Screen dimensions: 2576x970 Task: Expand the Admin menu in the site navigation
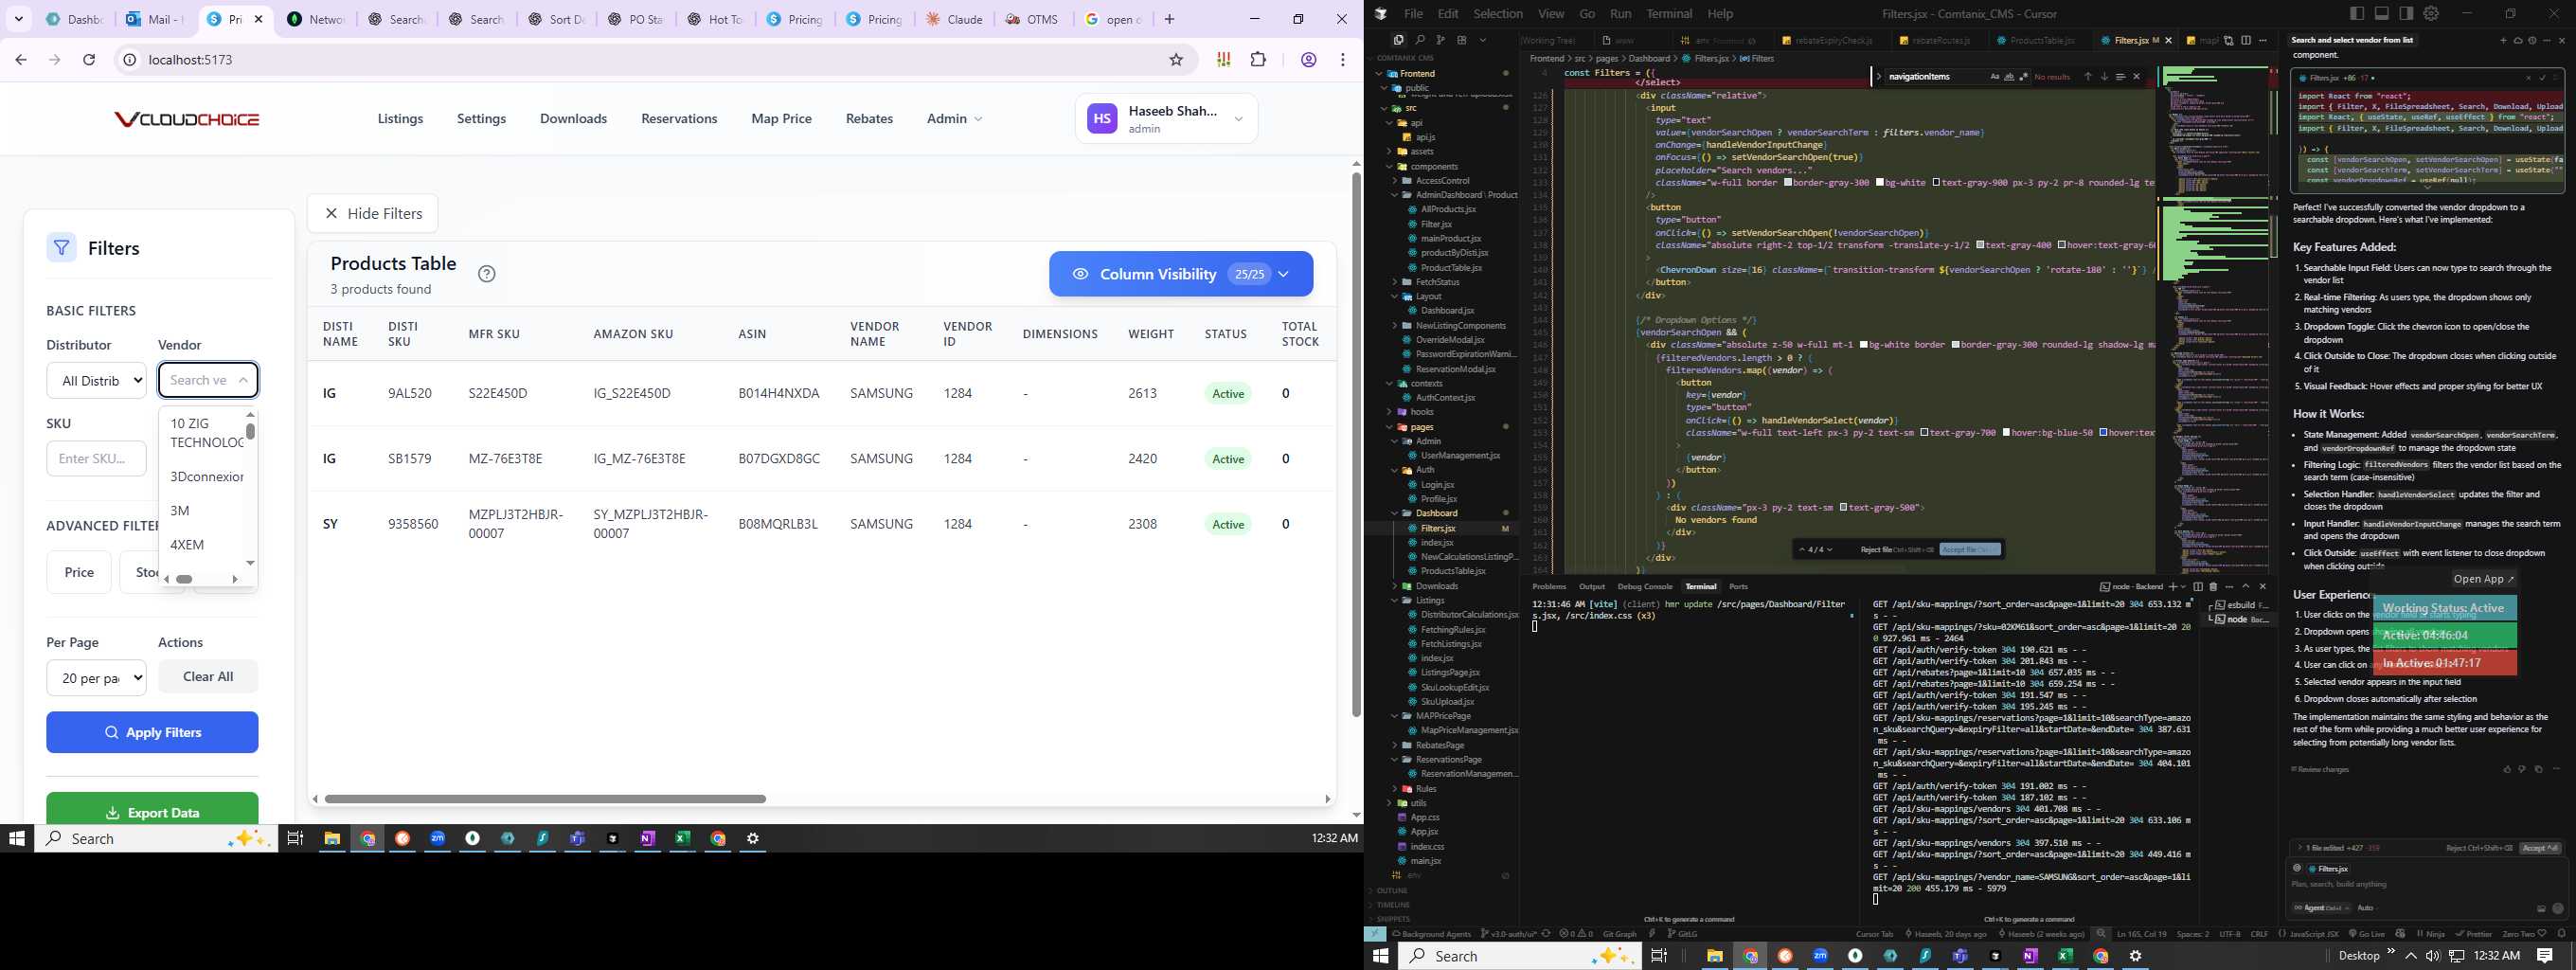[x=954, y=119]
